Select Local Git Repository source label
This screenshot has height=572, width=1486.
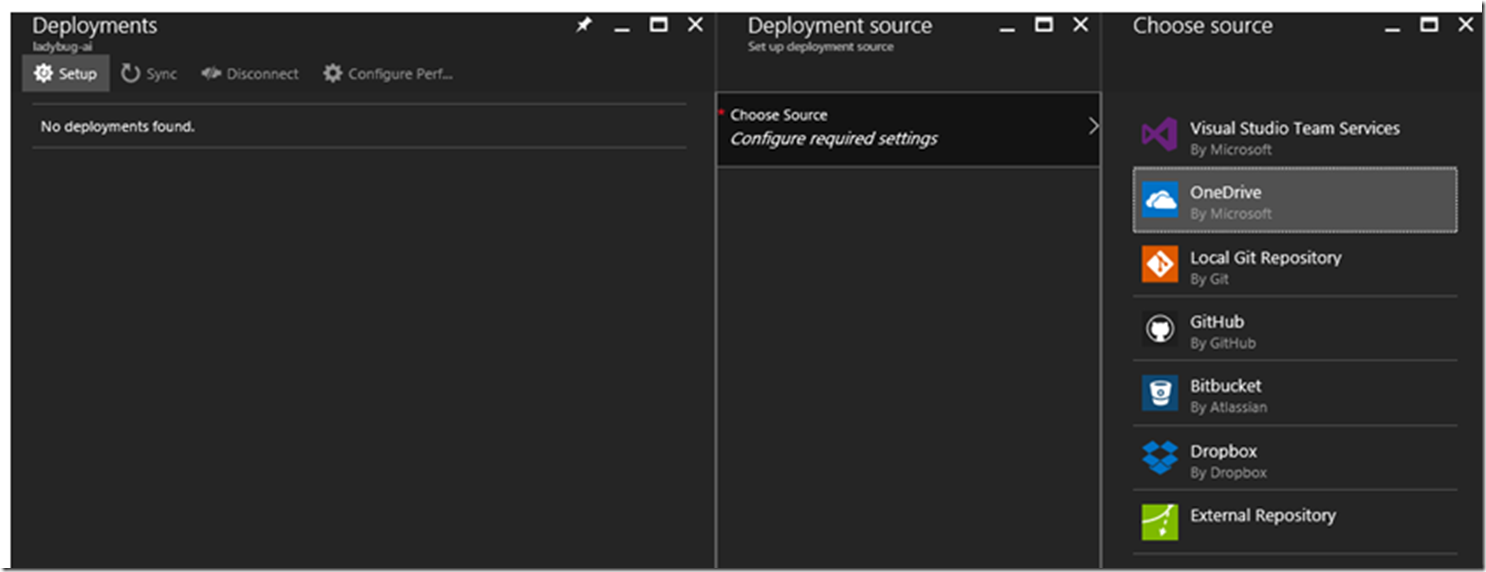click(x=1266, y=257)
